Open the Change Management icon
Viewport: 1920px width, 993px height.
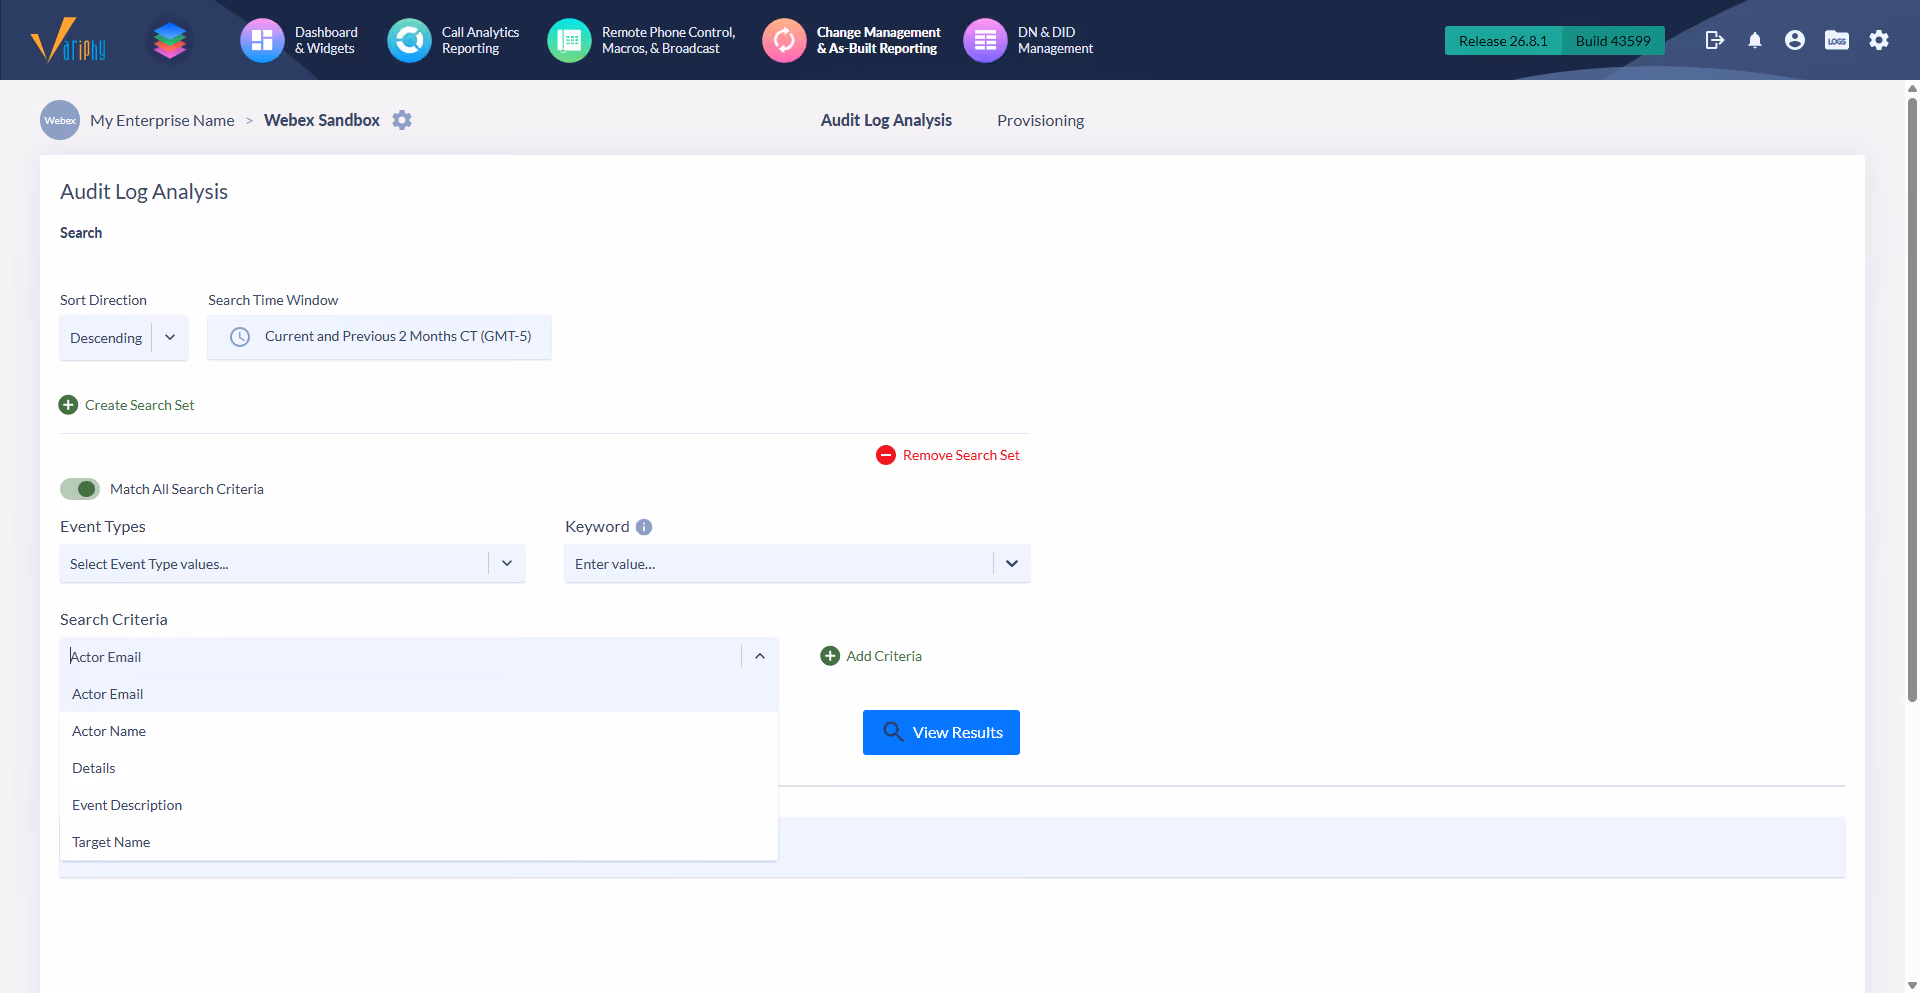(x=784, y=40)
